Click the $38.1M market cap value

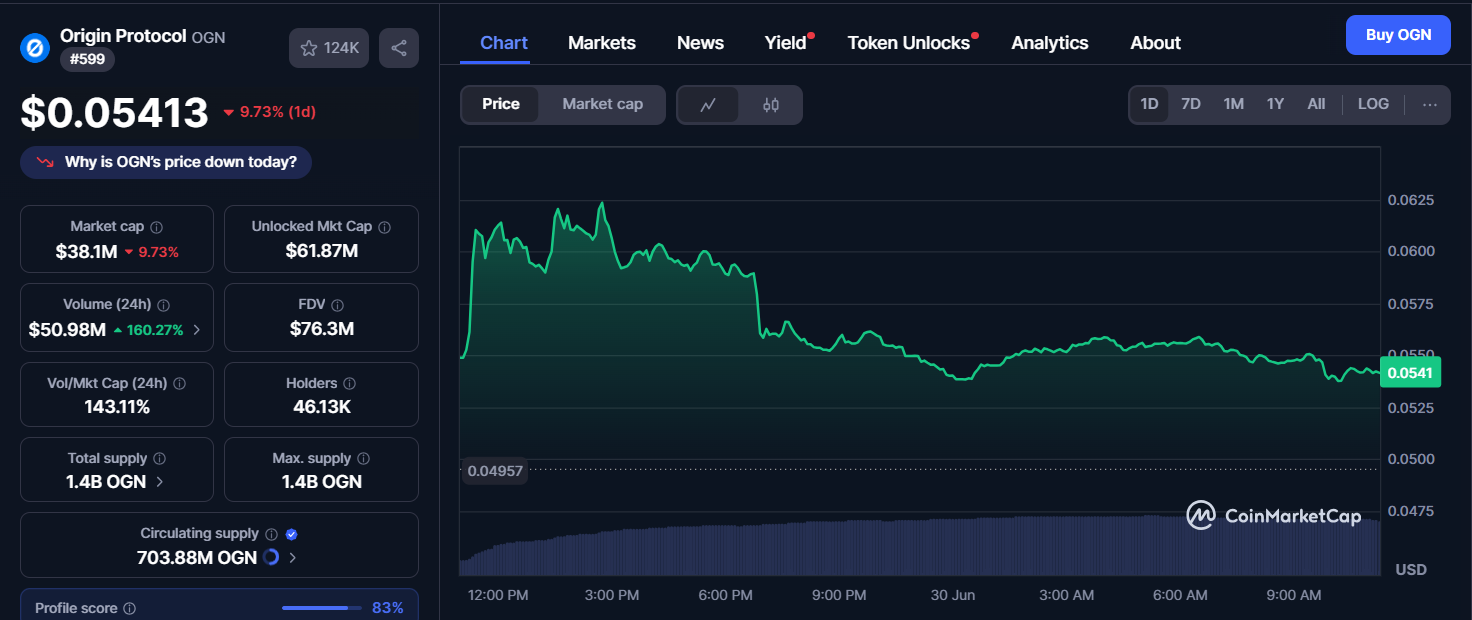pyautogui.click(x=86, y=252)
